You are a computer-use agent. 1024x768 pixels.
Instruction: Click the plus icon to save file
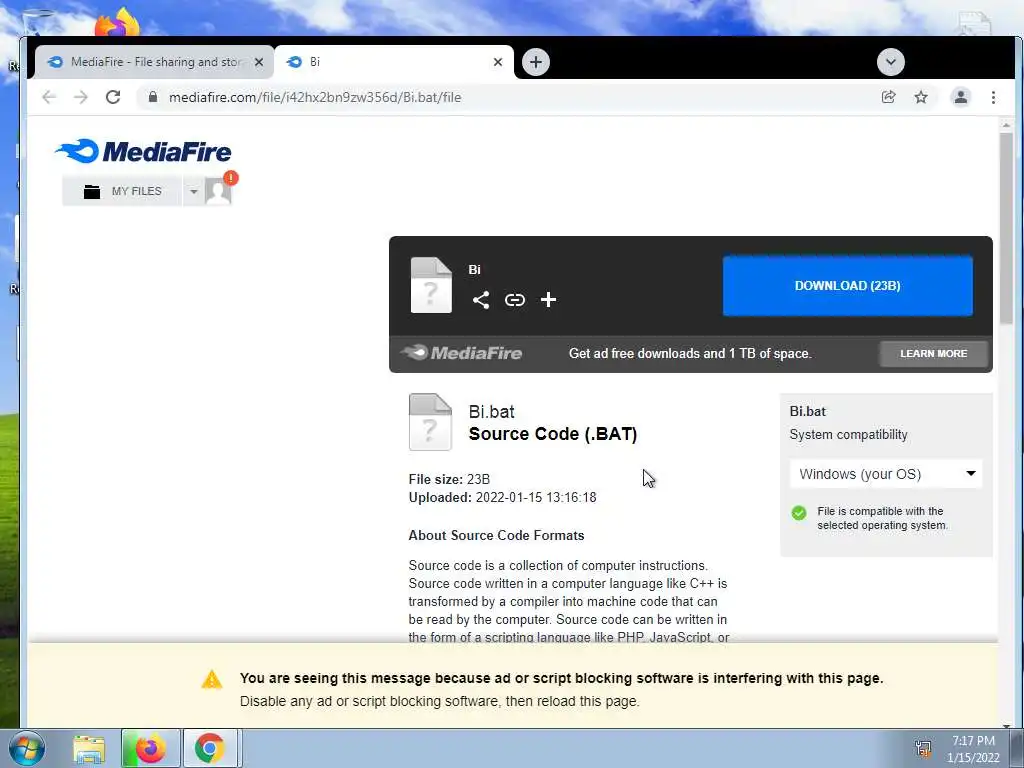coord(549,300)
